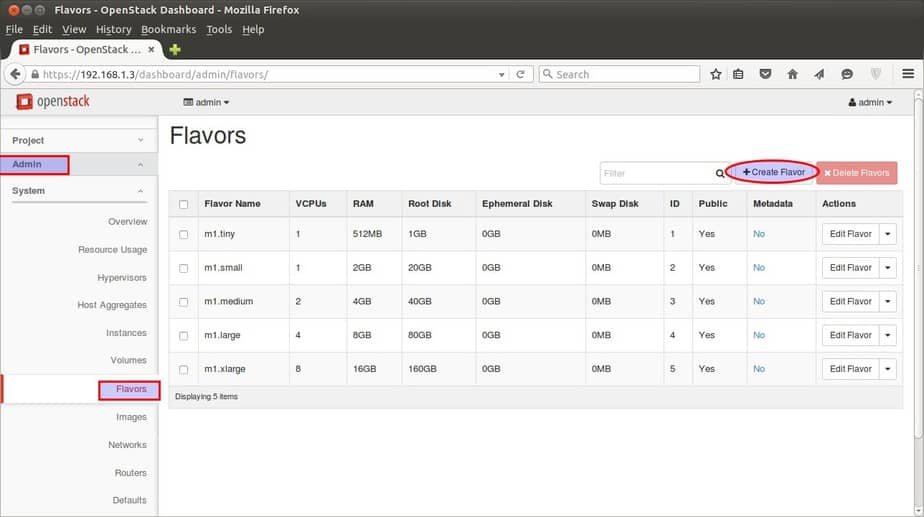Viewport: 924px width, 517px height.
Task: Open the History menu
Action: click(114, 29)
